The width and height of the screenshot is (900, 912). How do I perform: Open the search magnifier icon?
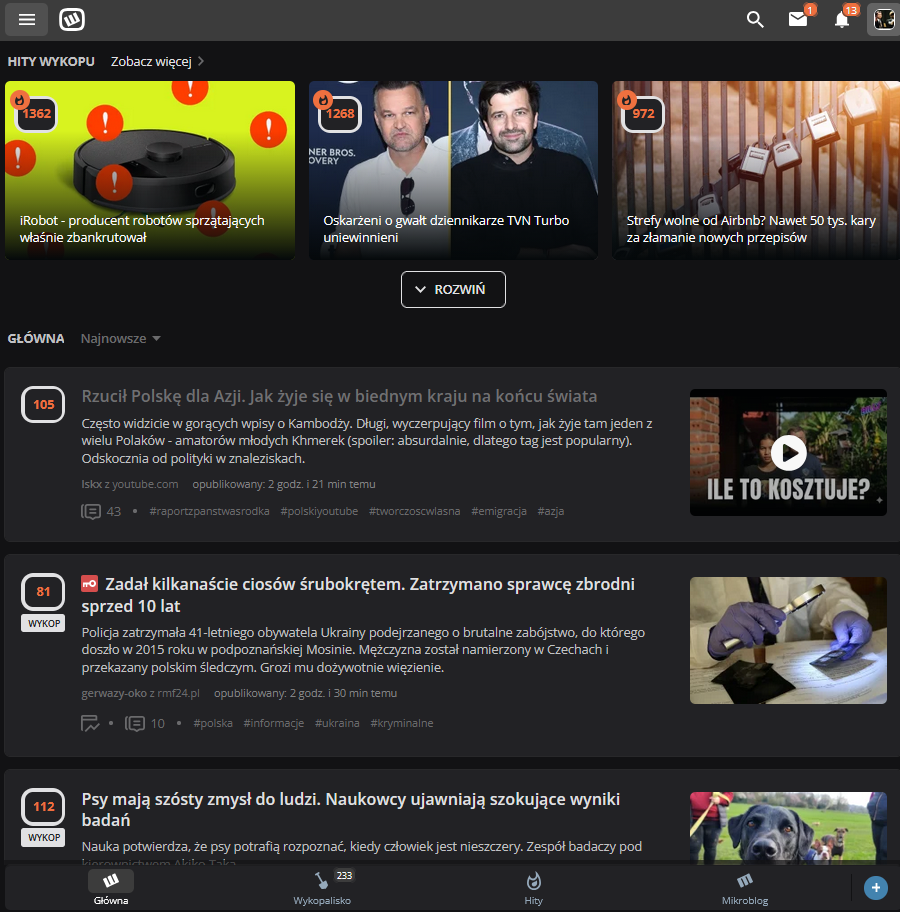[x=755, y=19]
